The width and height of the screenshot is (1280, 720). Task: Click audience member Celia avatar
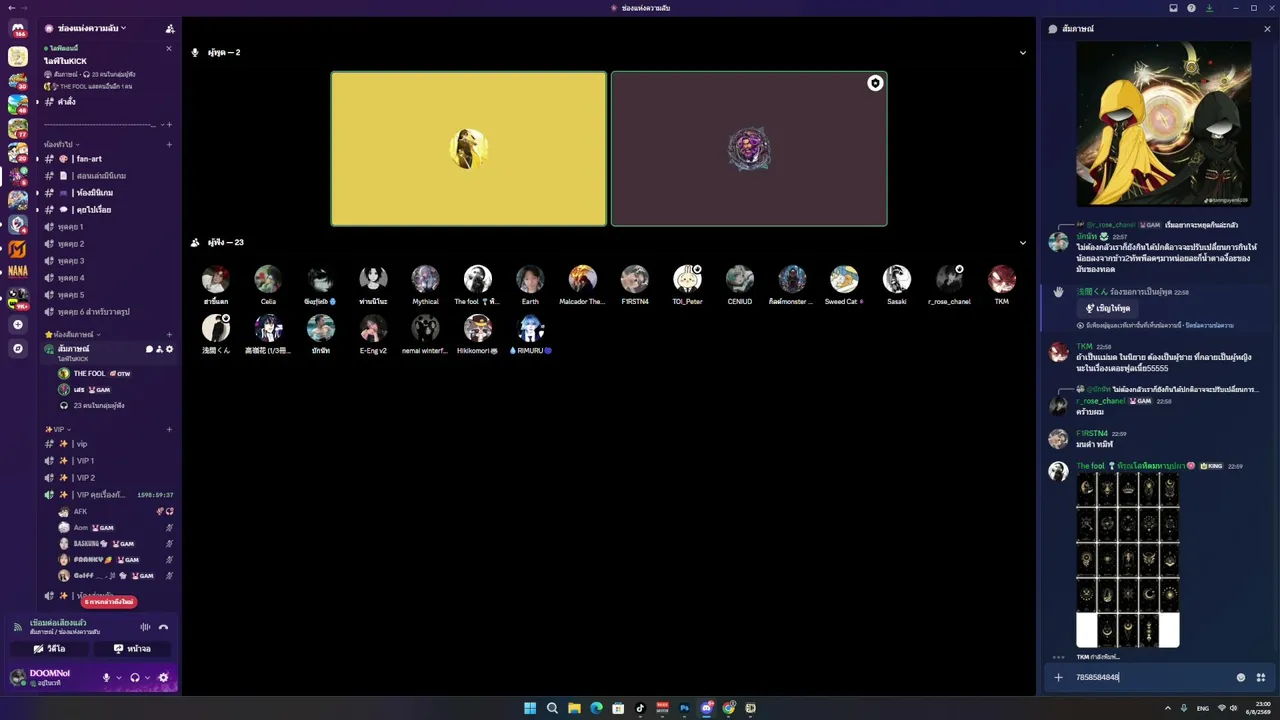coord(268,279)
